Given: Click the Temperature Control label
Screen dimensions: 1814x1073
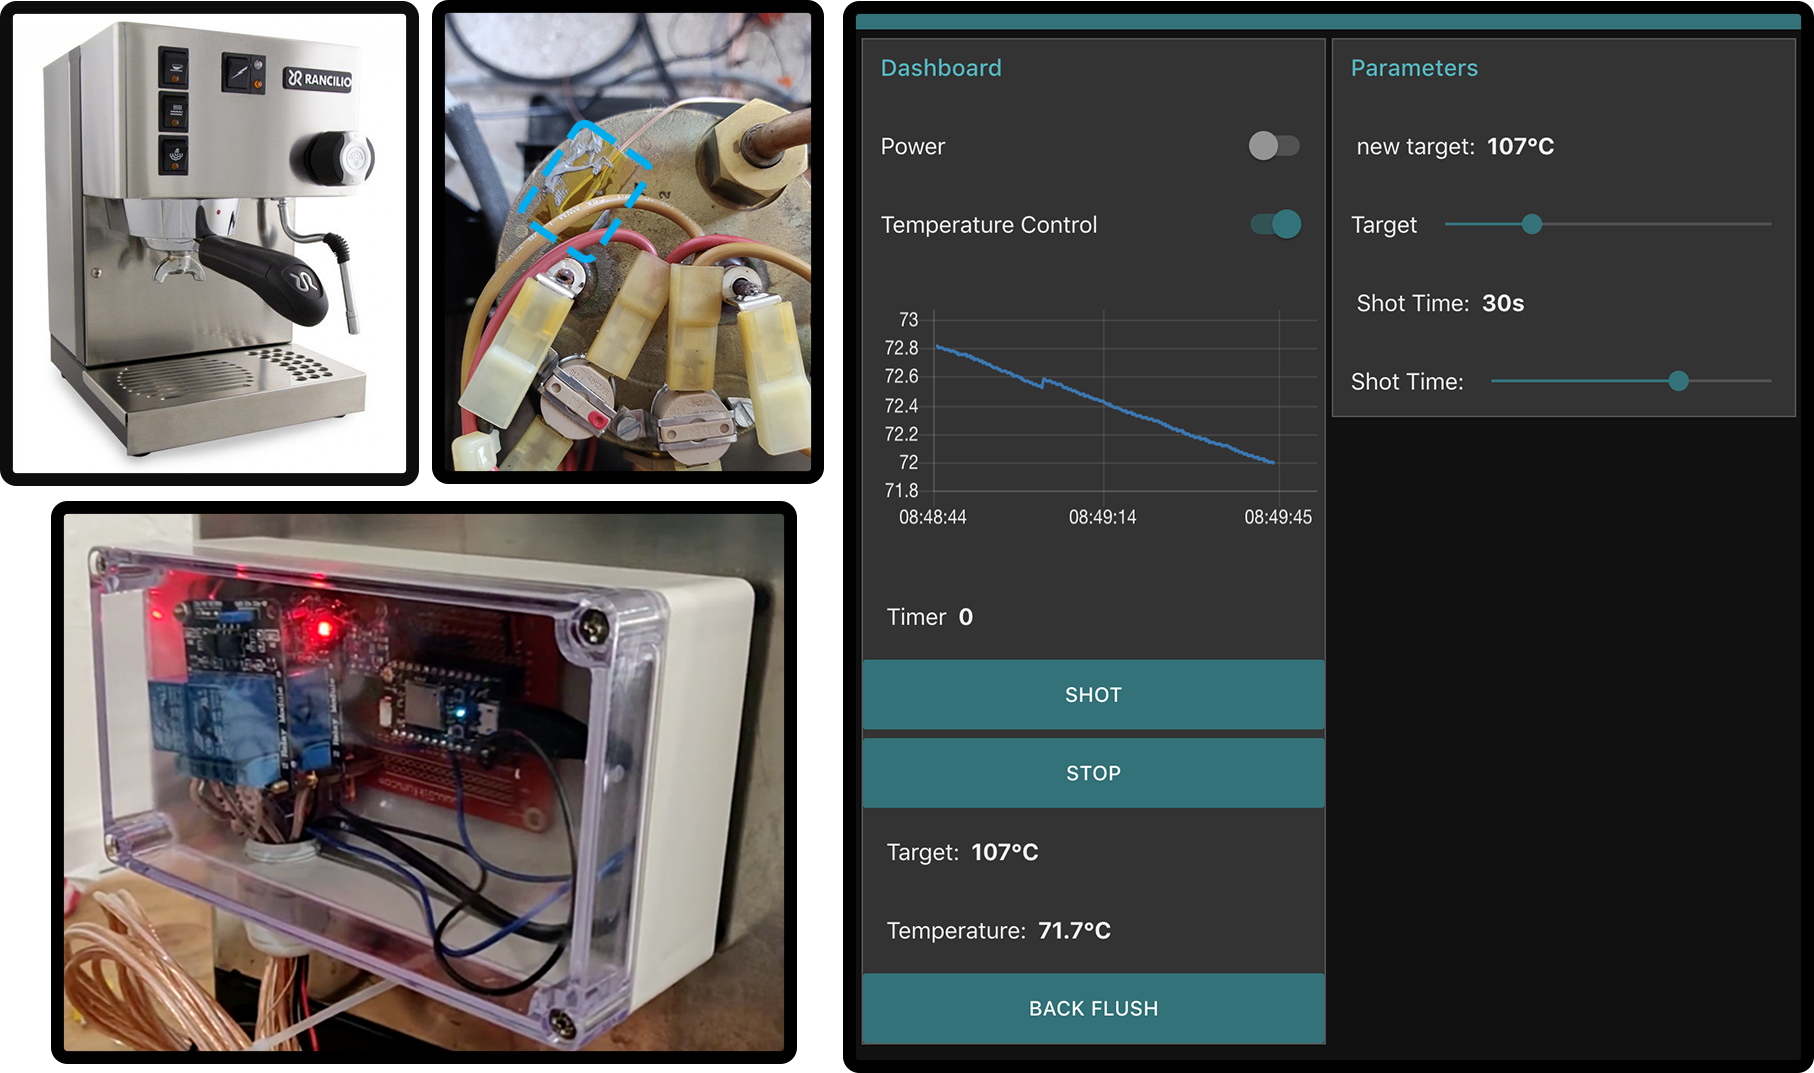Looking at the screenshot, I should [x=989, y=225].
